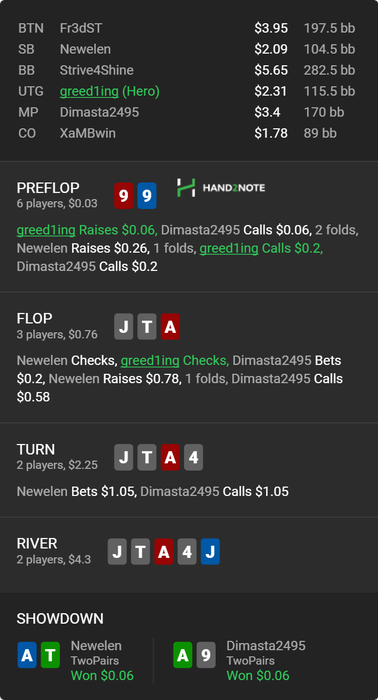
Task: Click the gray Jack card on the flop
Action: click(124, 327)
